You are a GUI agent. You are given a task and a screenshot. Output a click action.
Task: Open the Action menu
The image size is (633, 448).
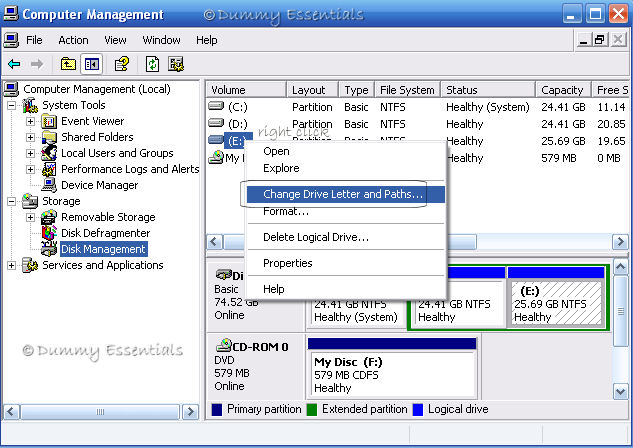coord(73,40)
